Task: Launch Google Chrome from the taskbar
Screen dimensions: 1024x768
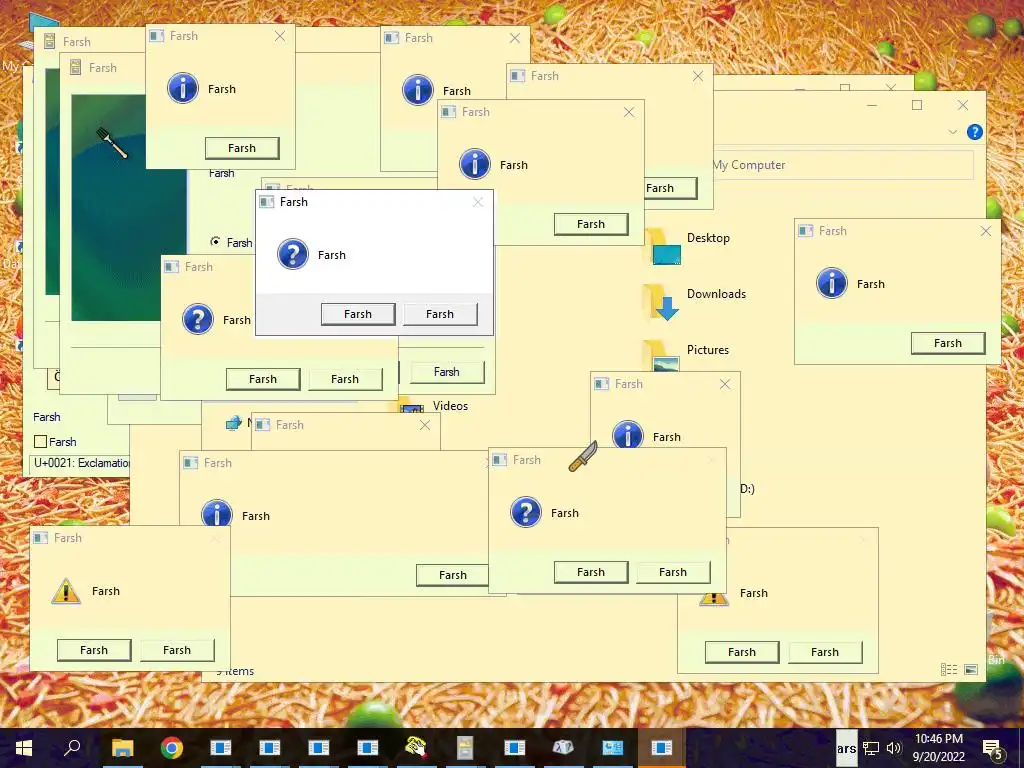Action: click(x=172, y=748)
